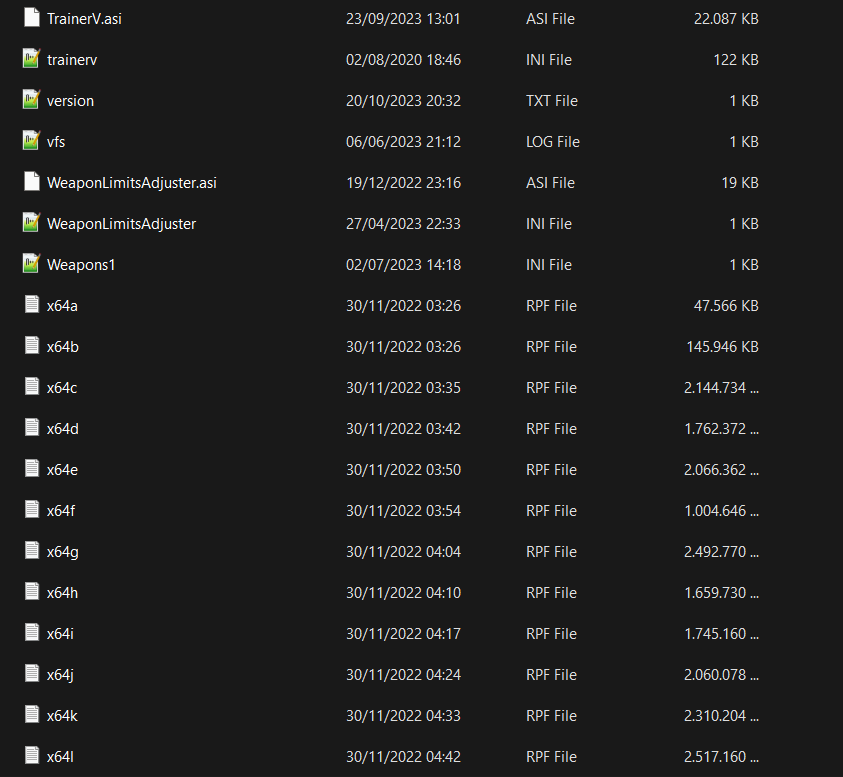843x777 pixels.
Task: Click the x64f file name
Action: point(61,511)
